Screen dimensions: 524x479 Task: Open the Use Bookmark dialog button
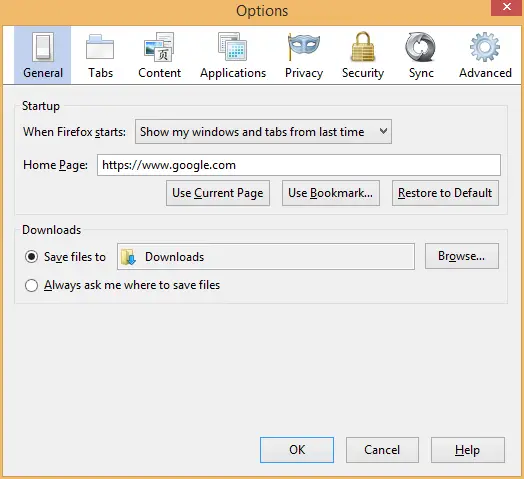pos(331,193)
